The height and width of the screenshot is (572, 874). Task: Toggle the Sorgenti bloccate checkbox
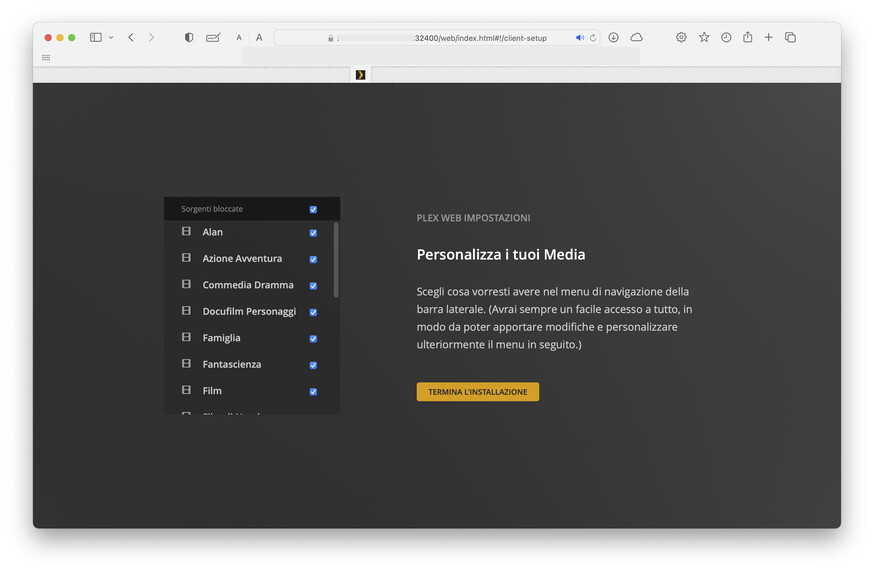pyautogui.click(x=313, y=210)
